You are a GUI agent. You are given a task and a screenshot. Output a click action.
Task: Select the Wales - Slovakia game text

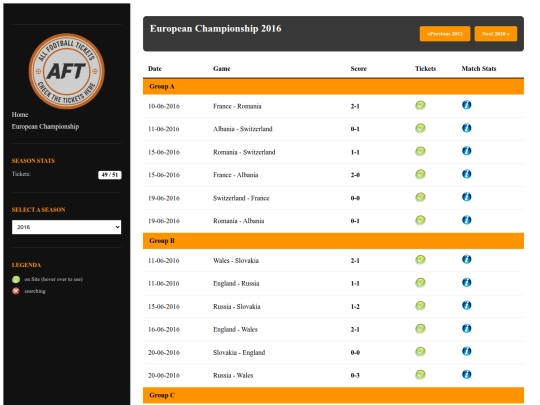point(236,260)
